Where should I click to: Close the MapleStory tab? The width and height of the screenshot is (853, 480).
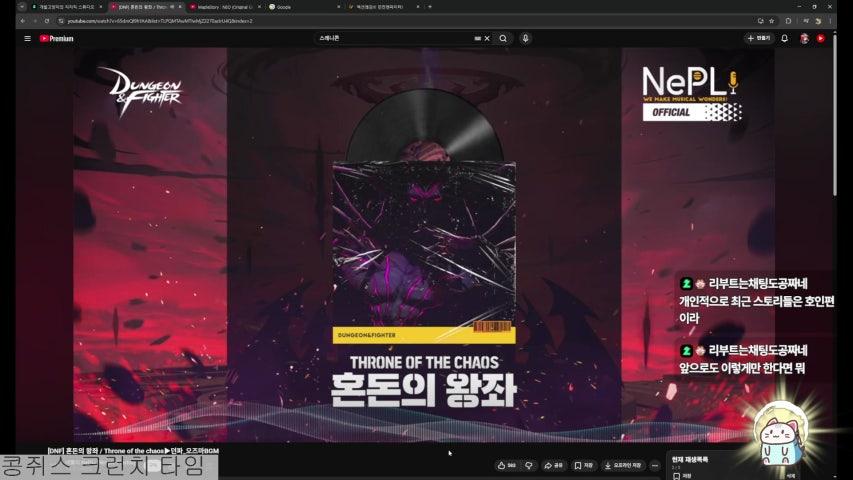pos(259,7)
